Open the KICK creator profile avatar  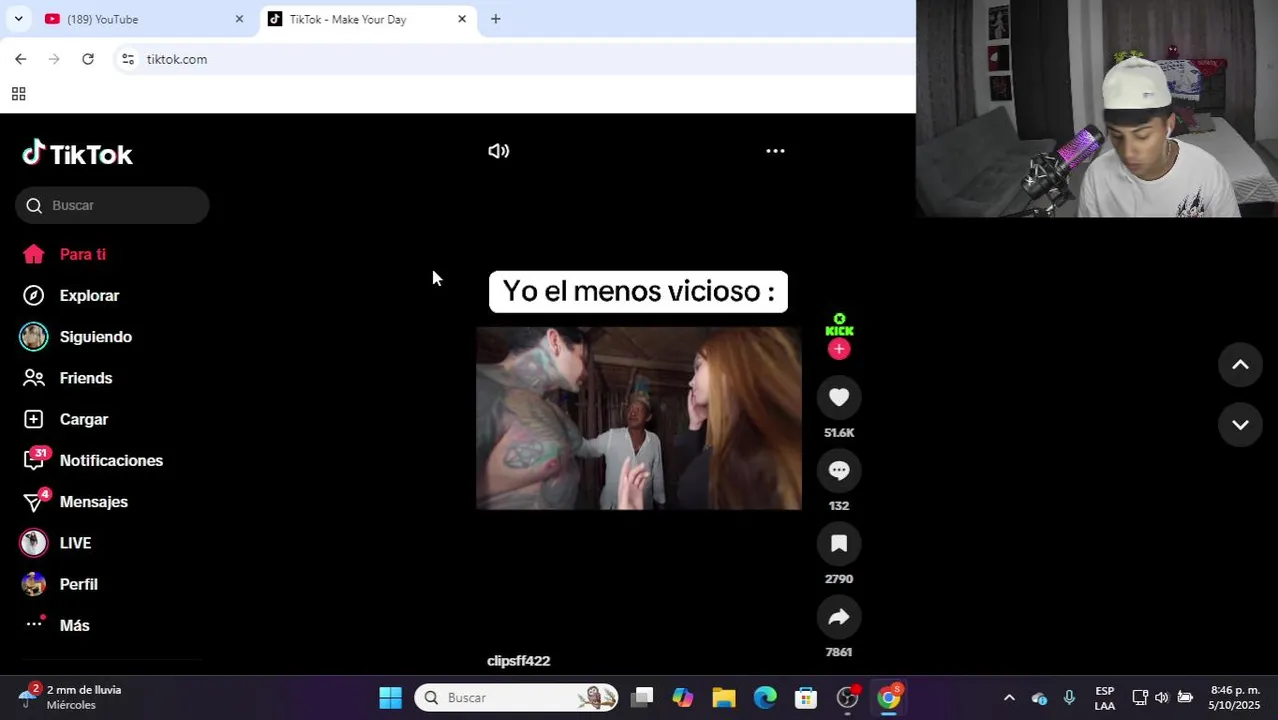pyautogui.click(x=839, y=325)
